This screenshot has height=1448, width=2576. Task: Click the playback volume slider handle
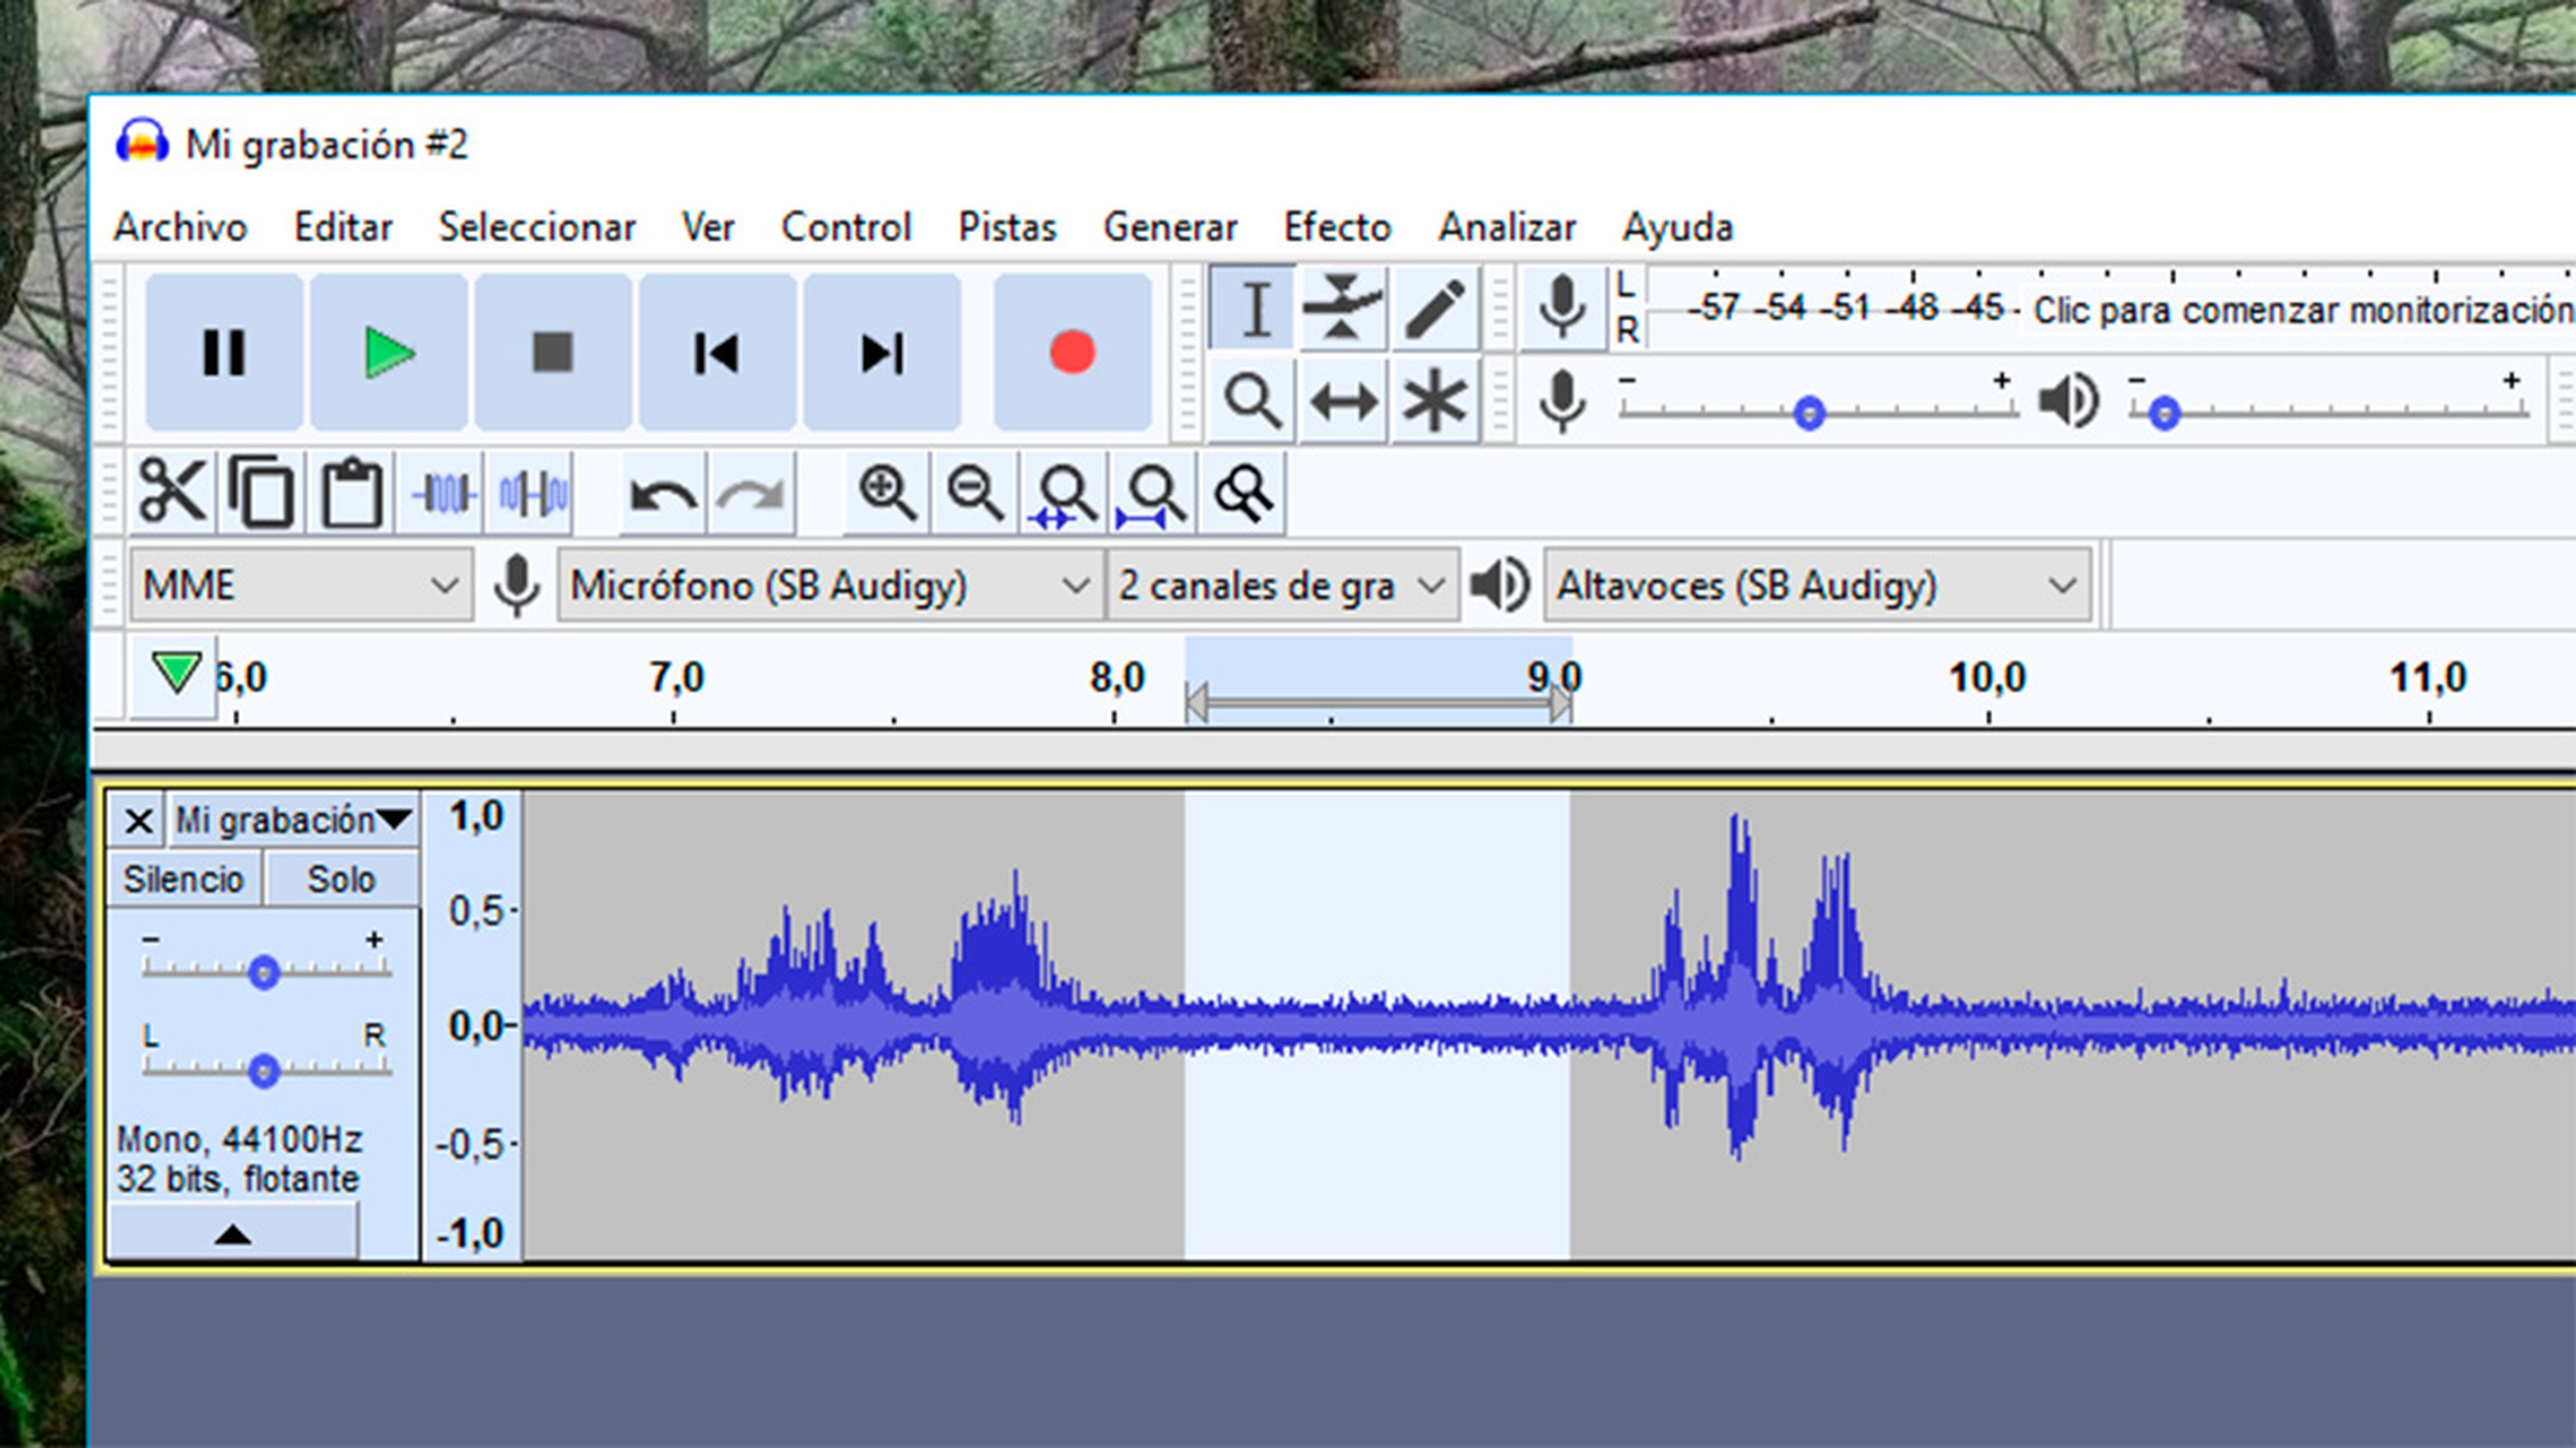point(2164,413)
